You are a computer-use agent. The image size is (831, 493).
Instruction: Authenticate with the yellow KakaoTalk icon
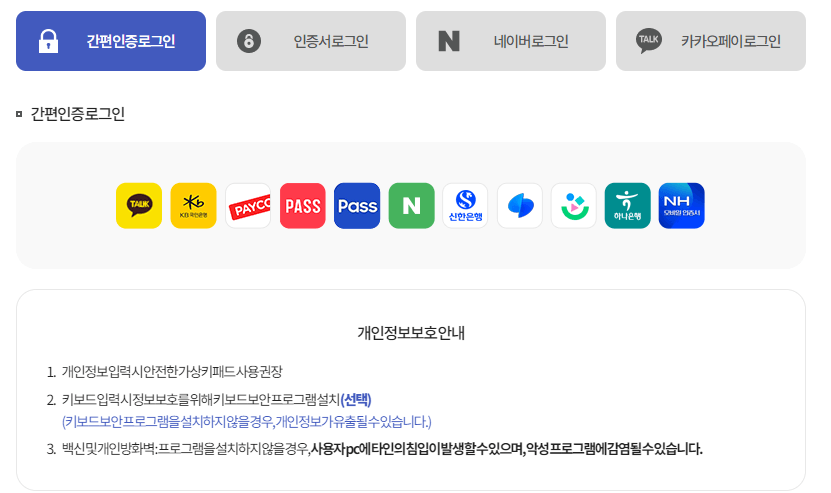[x=139, y=206]
